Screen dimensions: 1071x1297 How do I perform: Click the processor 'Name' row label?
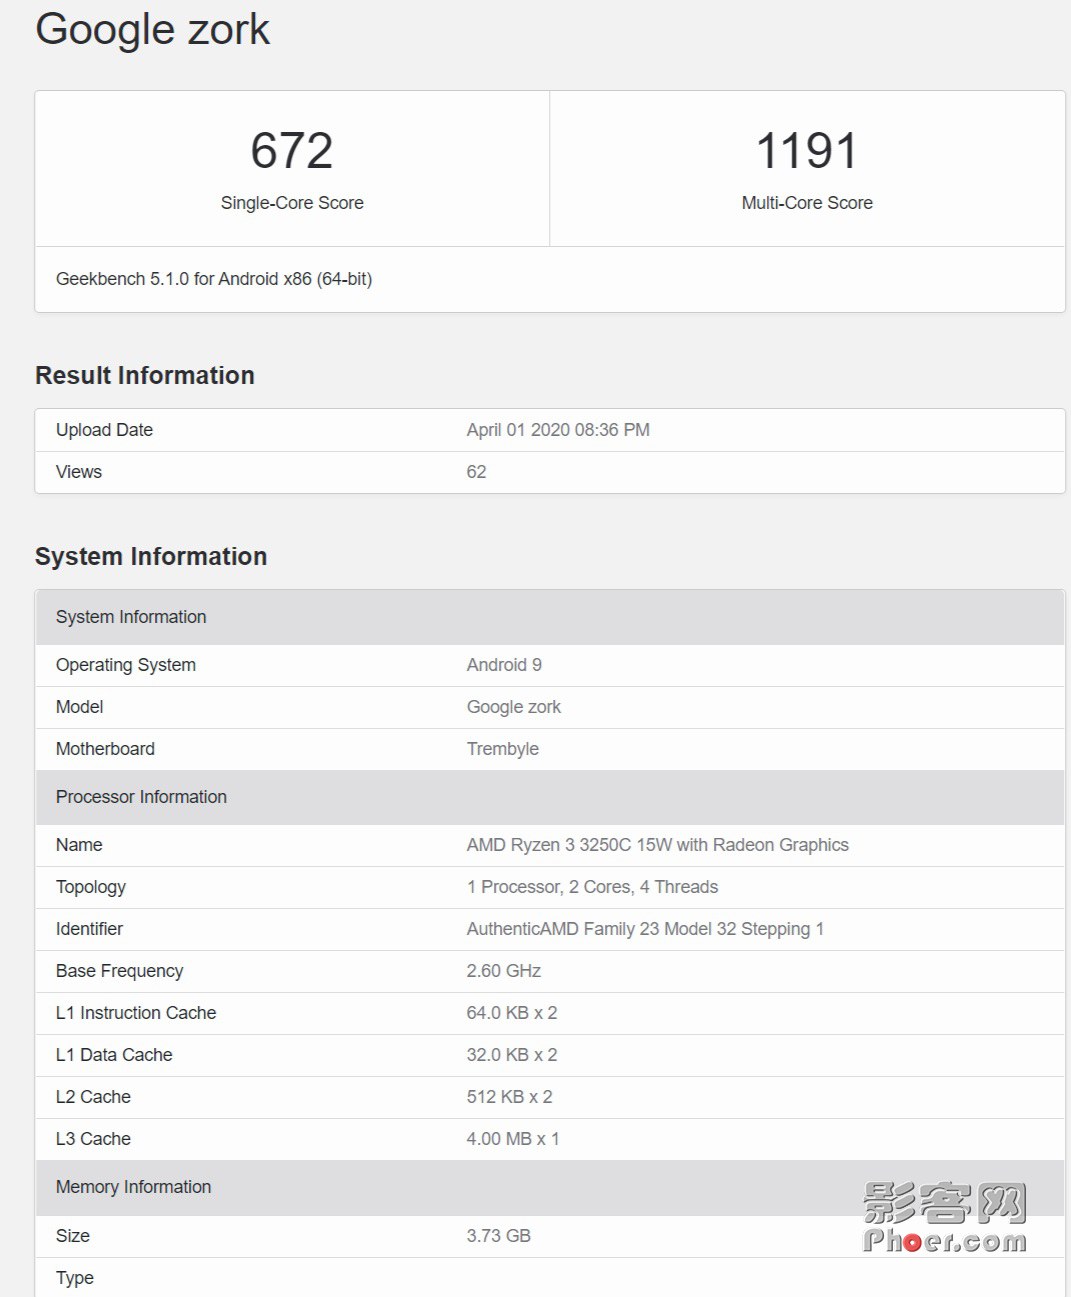79,845
